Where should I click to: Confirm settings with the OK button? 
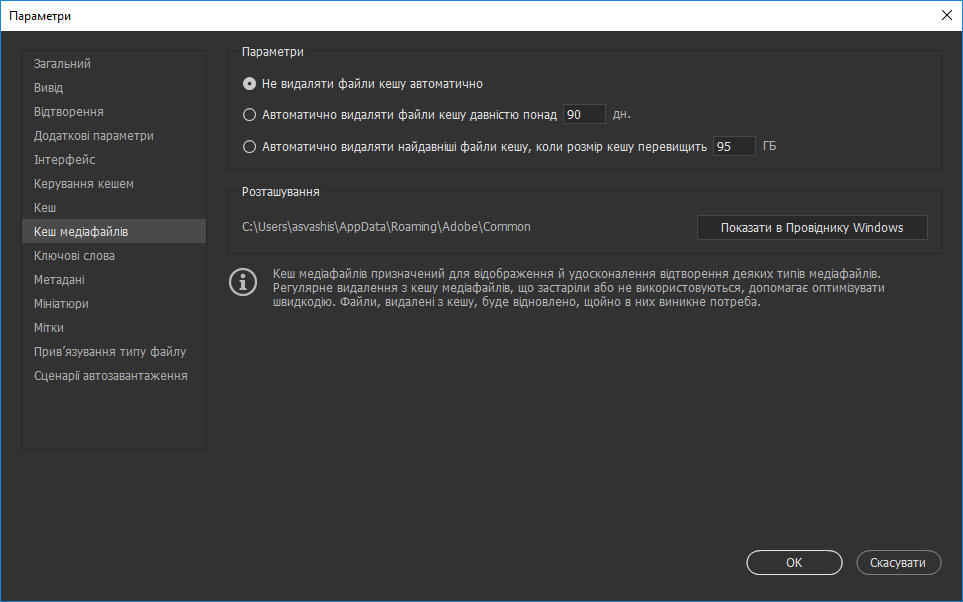point(794,563)
